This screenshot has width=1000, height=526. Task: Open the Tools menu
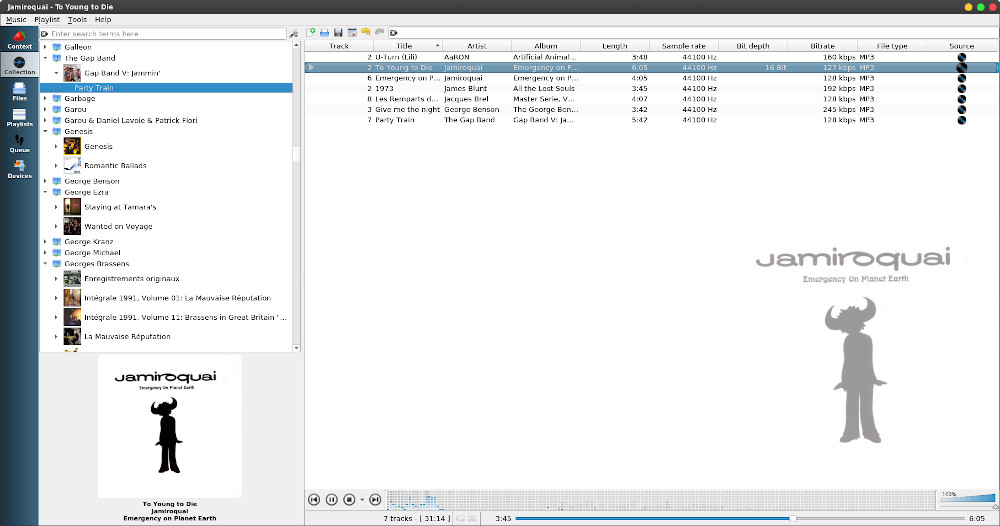pos(77,20)
